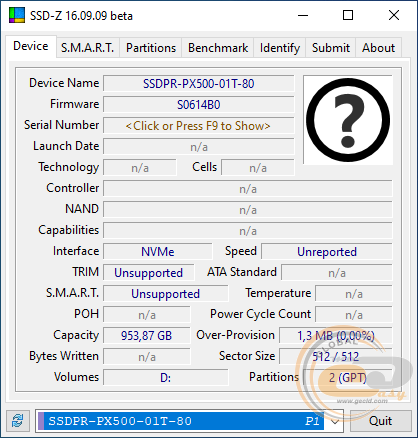Click the Volumes value D:

coord(166,378)
